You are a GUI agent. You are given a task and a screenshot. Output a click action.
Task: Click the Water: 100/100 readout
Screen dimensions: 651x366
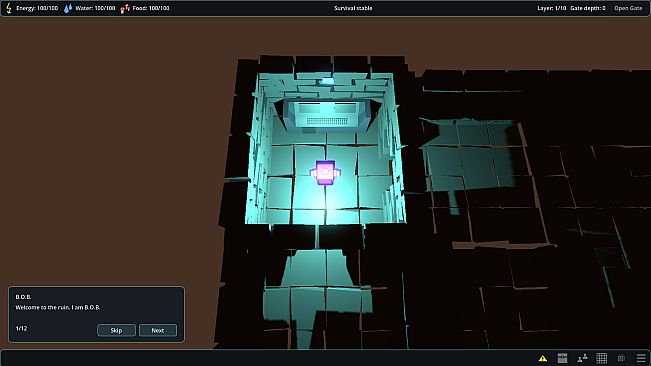[x=95, y=8]
